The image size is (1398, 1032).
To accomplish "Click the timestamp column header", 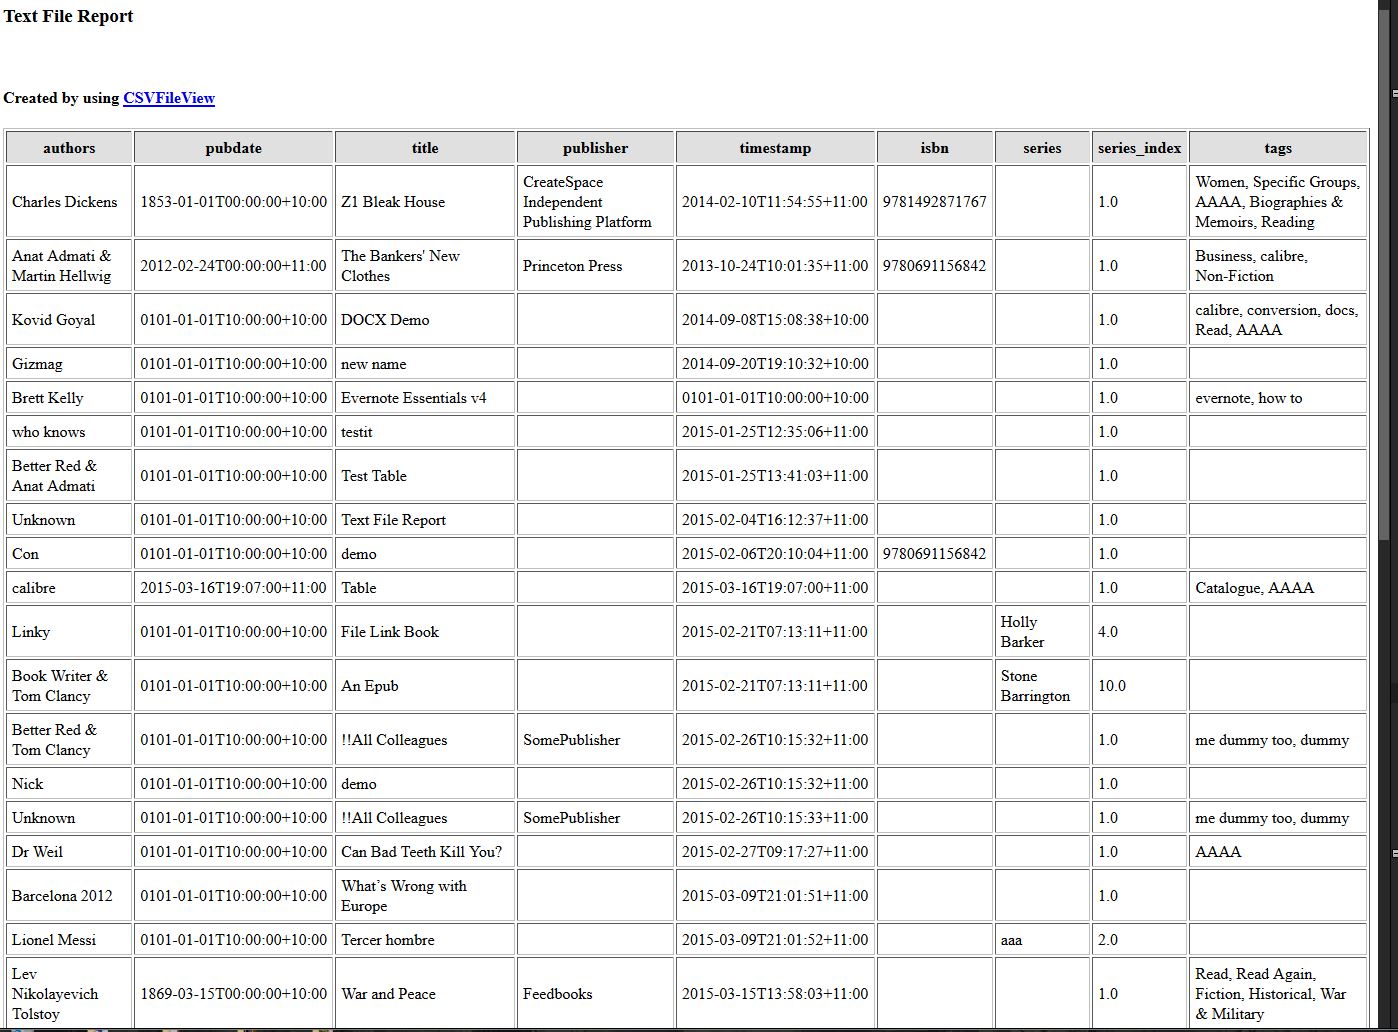I will coord(775,148).
